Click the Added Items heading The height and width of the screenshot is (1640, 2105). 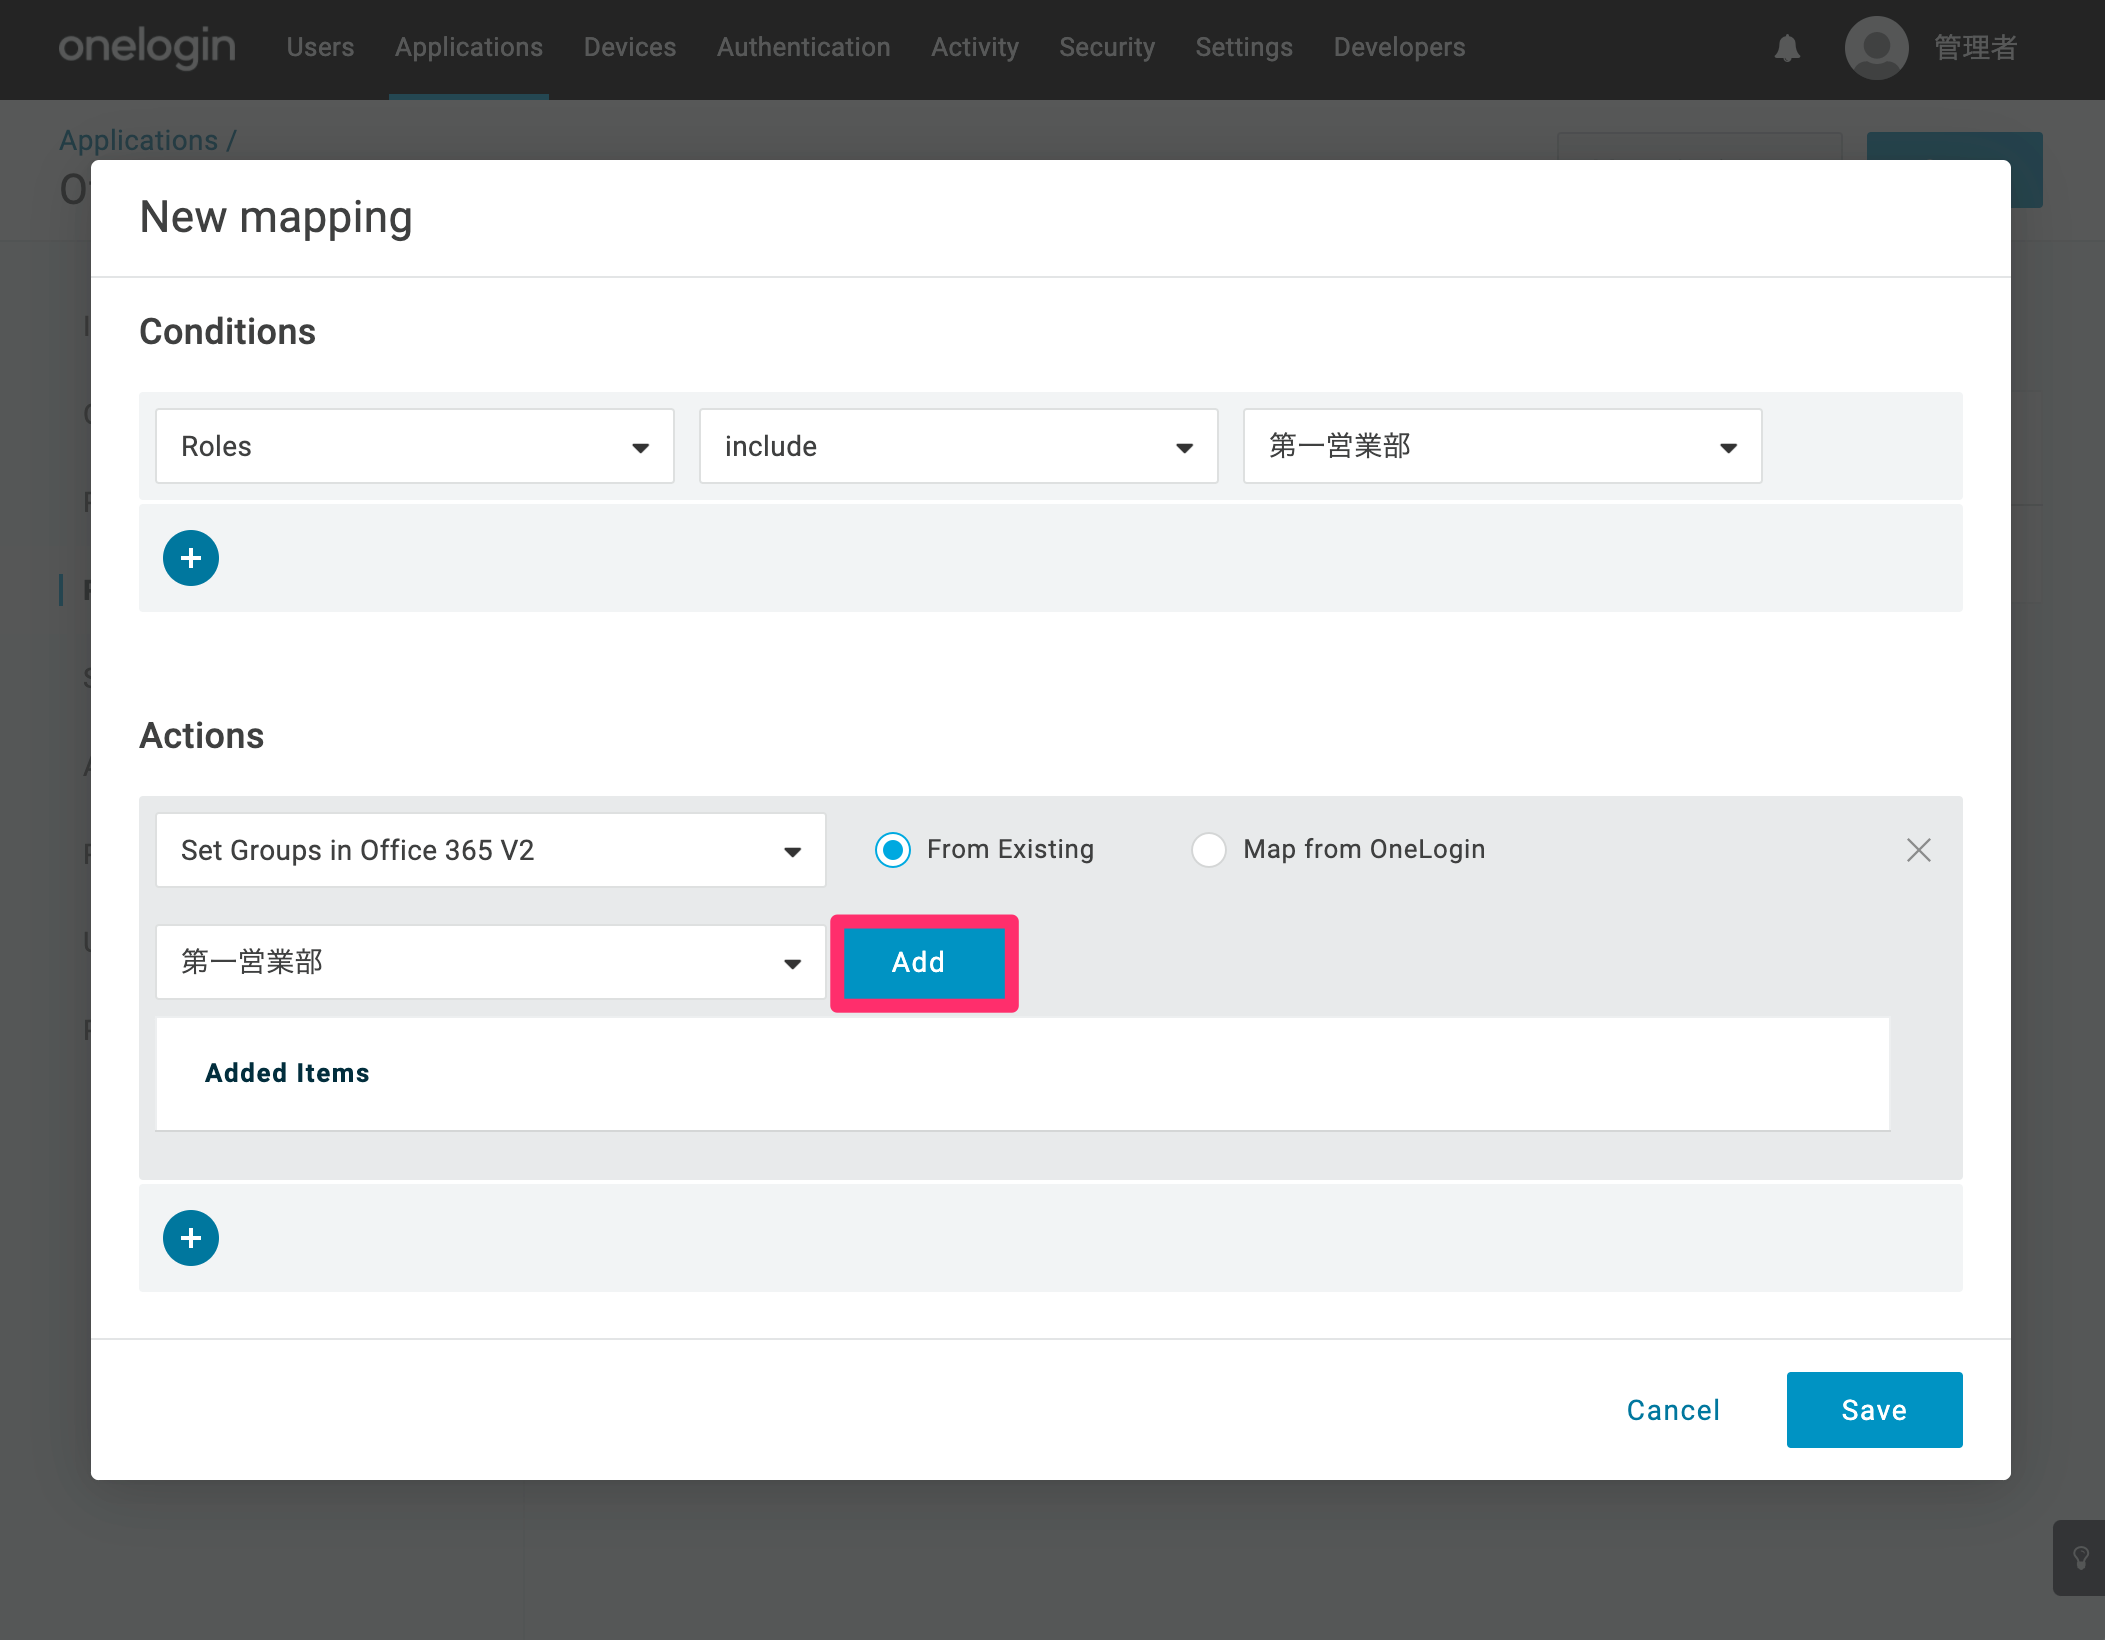tap(287, 1073)
